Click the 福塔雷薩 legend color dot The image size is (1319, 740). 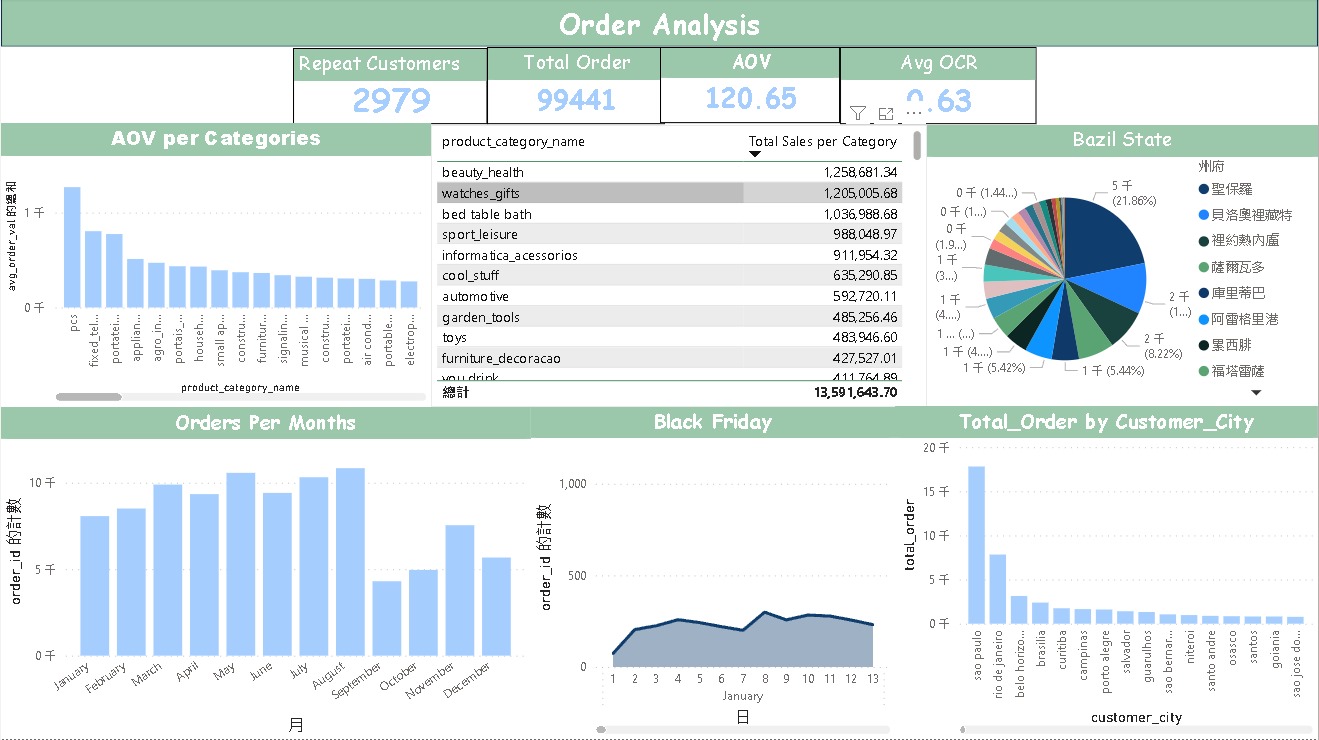pyautogui.click(x=1203, y=370)
